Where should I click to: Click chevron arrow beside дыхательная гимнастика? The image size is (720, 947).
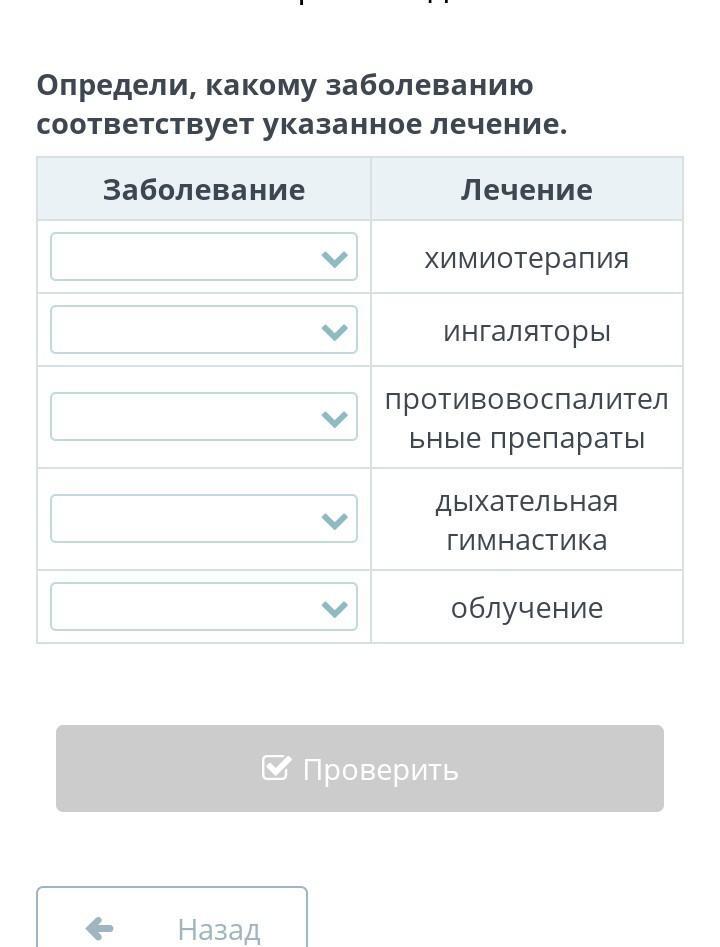pos(334,520)
